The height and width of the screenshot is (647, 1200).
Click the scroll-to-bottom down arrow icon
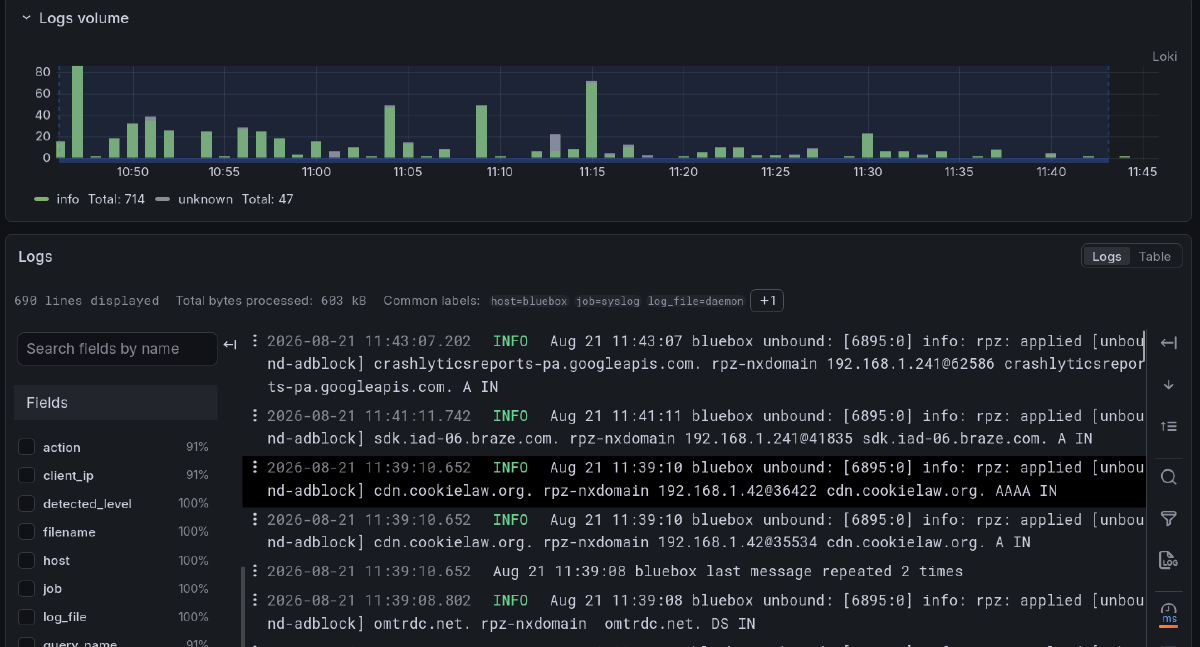(x=1168, y=386)
